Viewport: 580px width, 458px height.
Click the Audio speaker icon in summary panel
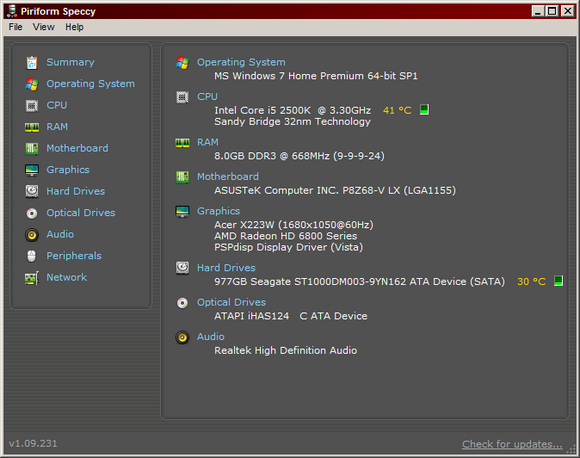click(x=182, y=337)
